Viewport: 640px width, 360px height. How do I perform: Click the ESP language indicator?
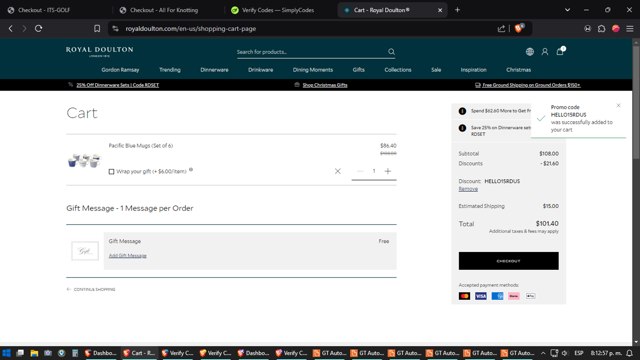pyautogui.click(x=579, y=353)
